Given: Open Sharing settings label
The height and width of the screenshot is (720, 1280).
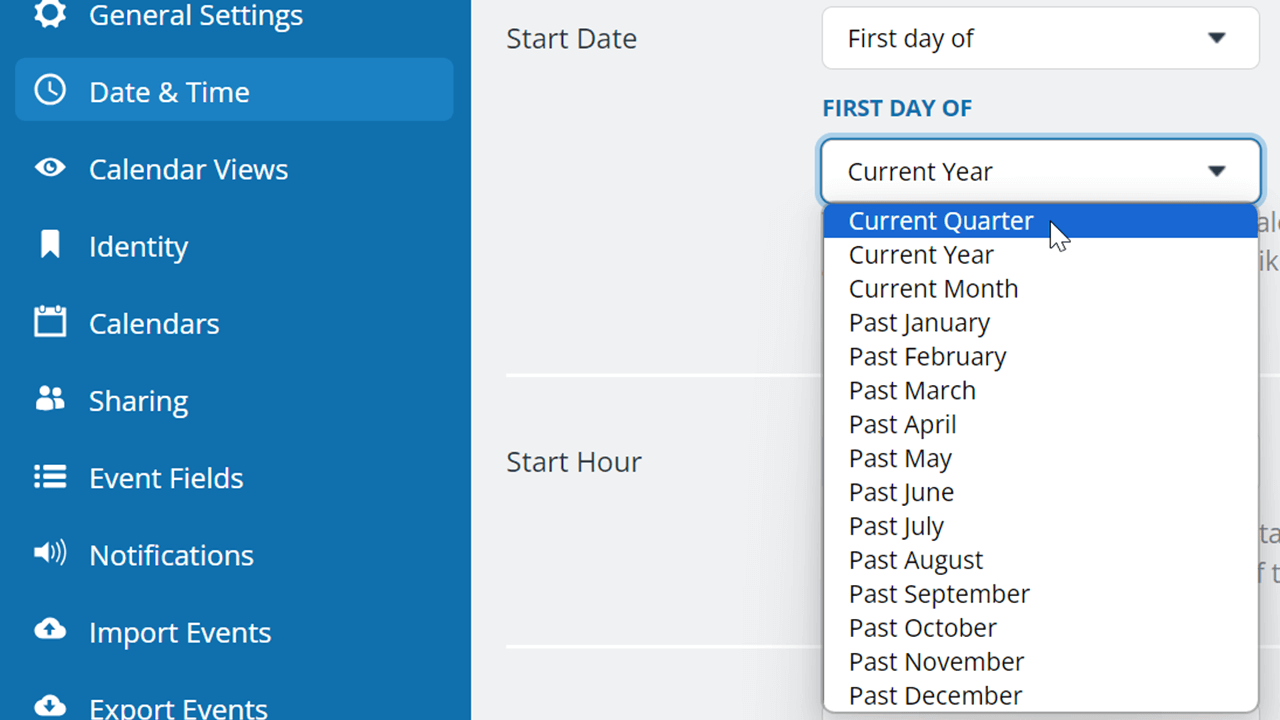Looking at the screenshot, I should (x=138, y=400).
